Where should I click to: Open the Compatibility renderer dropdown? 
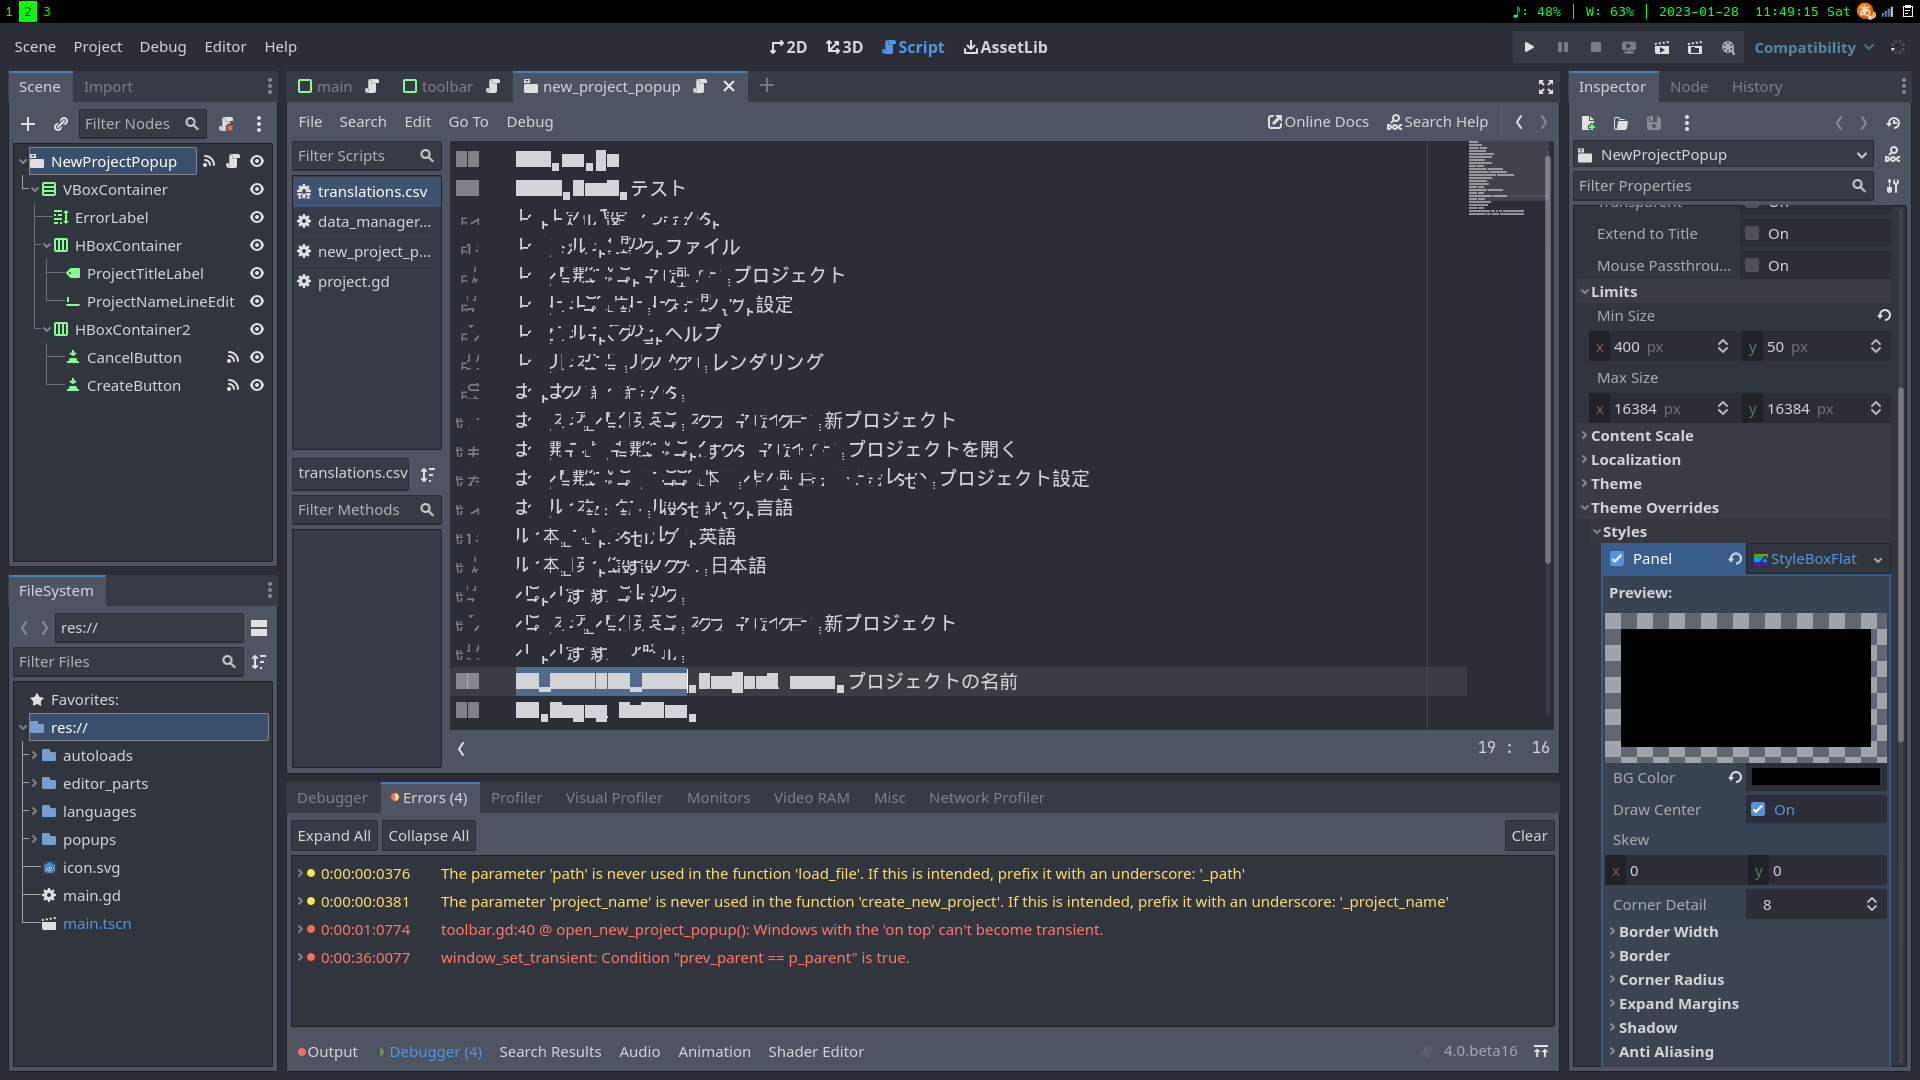[1813, 47]
